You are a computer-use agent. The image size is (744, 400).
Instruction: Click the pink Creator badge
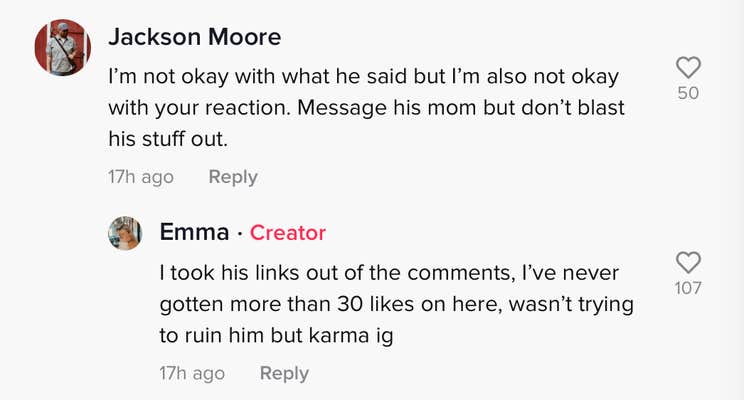(x=288, y=233)
